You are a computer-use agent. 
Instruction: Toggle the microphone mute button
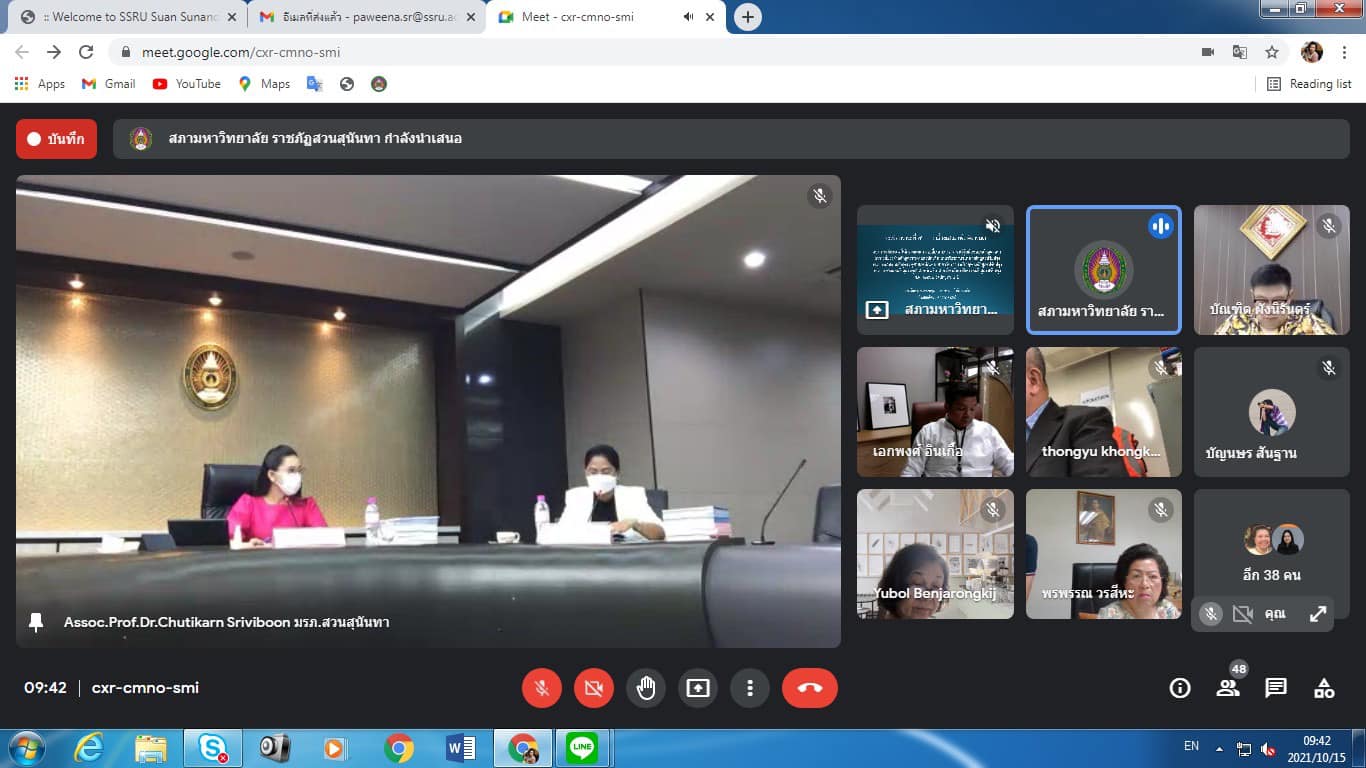point(542,688)
